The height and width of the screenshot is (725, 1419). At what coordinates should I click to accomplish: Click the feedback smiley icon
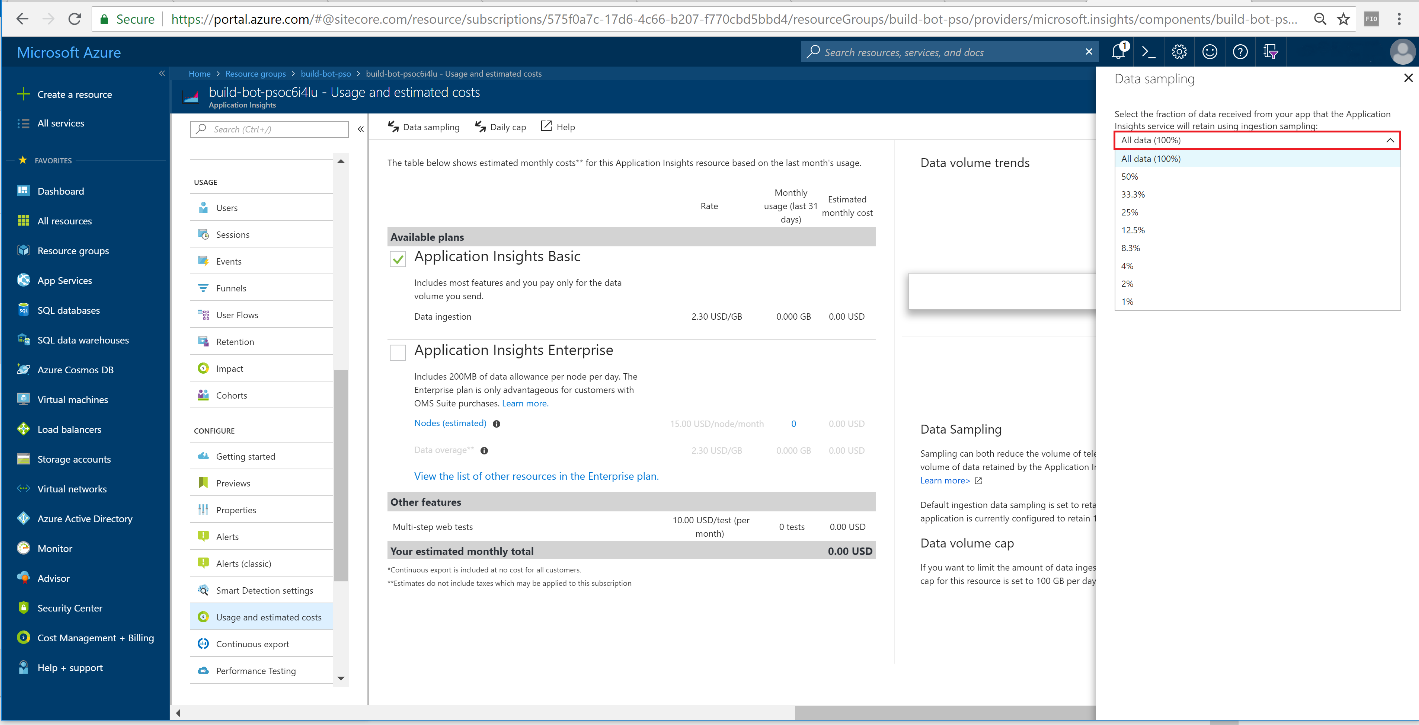1210,52
